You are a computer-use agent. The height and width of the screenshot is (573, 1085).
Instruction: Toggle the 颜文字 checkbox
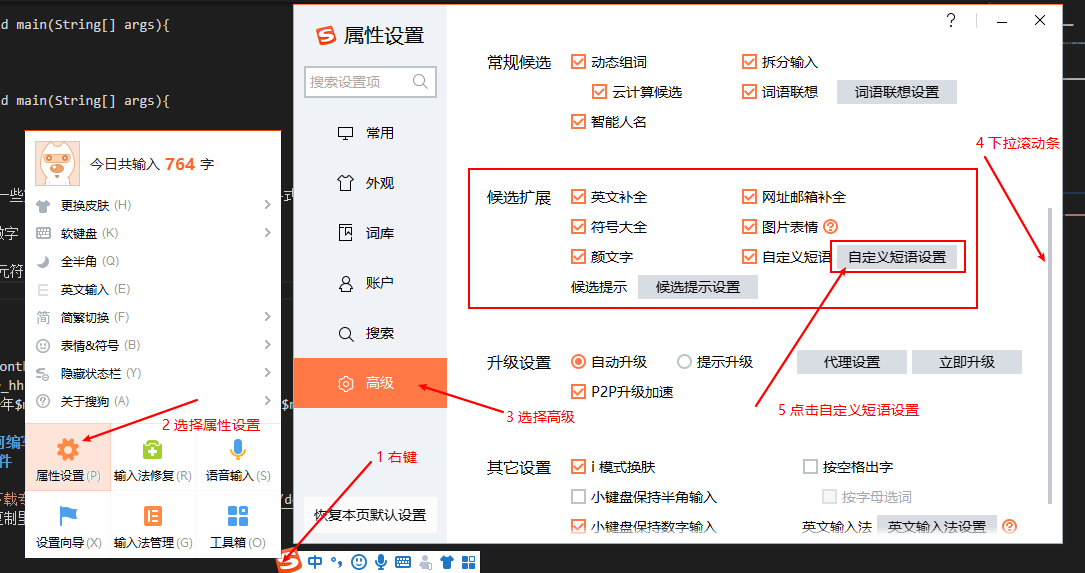pyautogui.click(x=578, y=256)
